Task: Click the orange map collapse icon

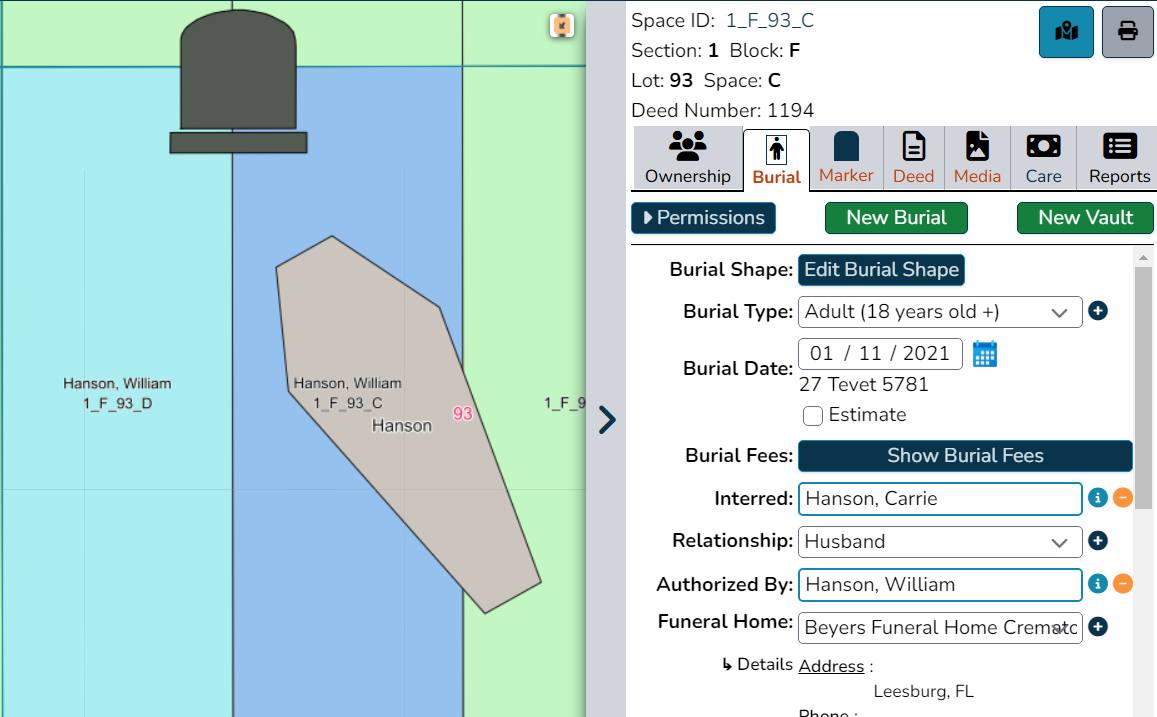Action: click(562, 26)
